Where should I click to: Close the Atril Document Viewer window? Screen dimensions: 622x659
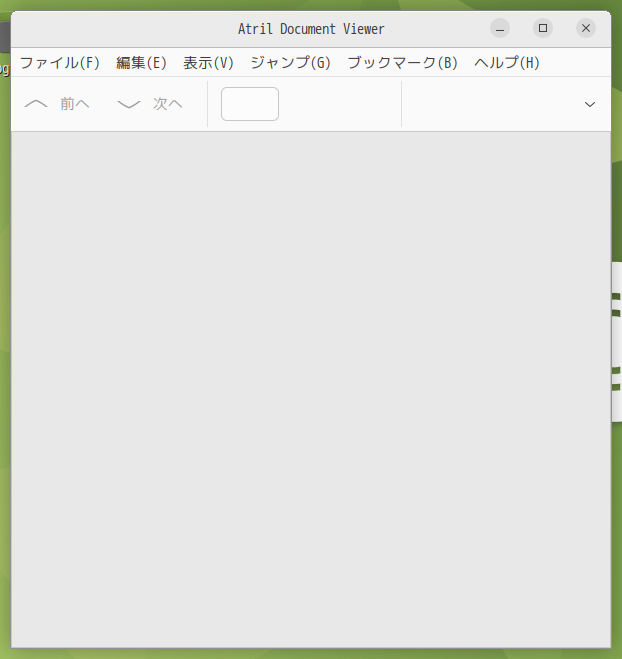click(586, 29)
